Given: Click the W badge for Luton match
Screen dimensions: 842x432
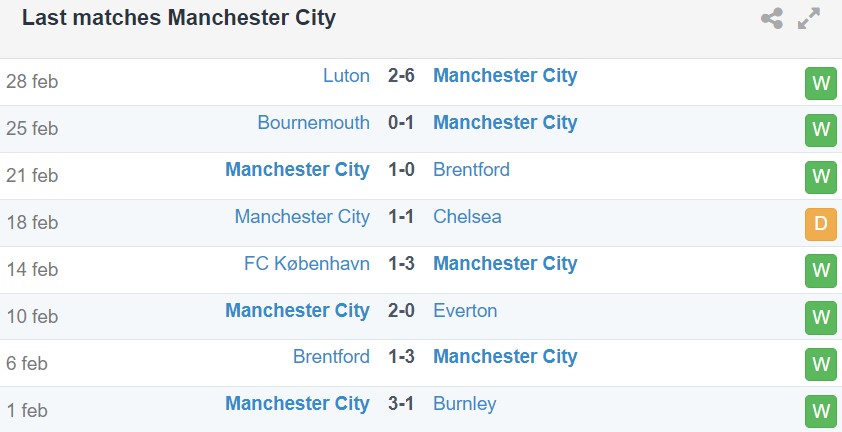Looking at the screenshot, I should coord(820,83).
